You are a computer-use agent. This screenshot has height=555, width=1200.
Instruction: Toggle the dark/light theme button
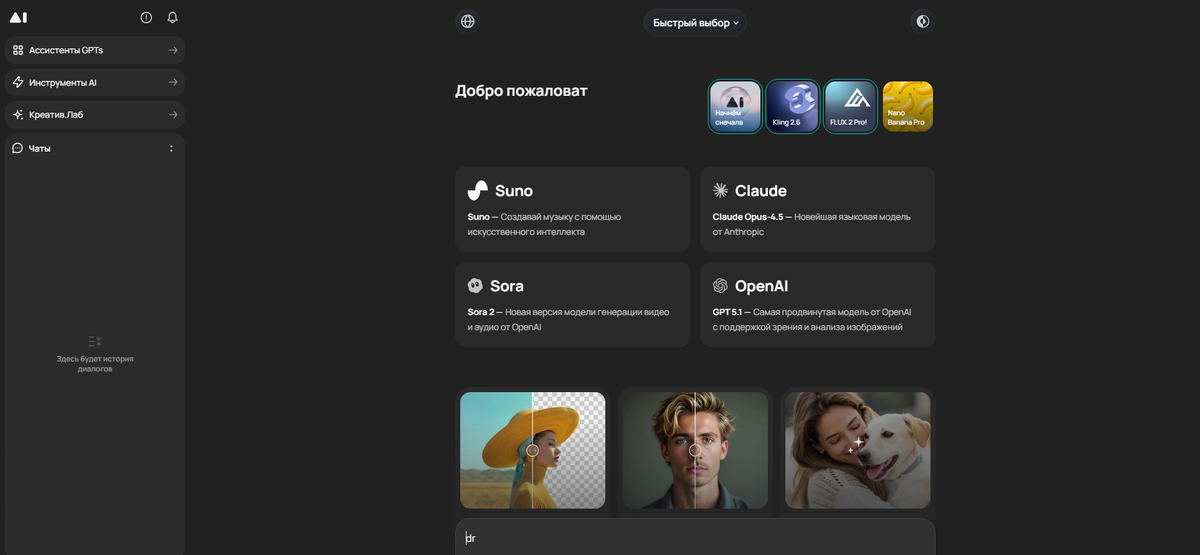(922, 21)
